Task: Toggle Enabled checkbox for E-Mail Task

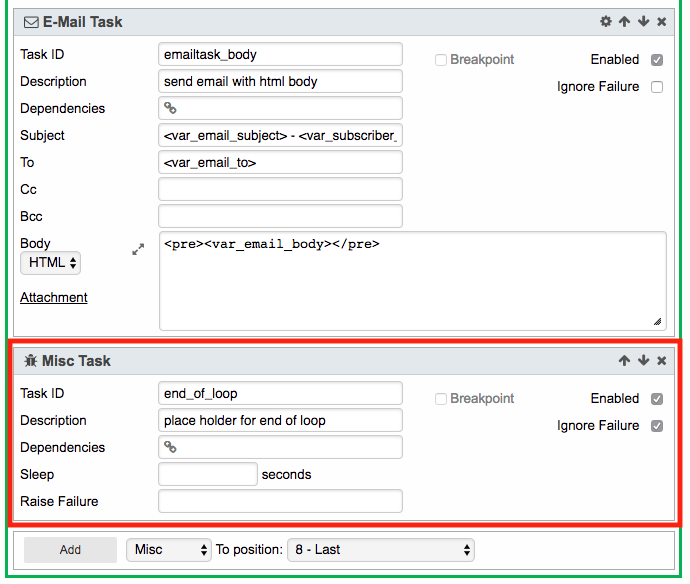Action: [x=657, y=60]
